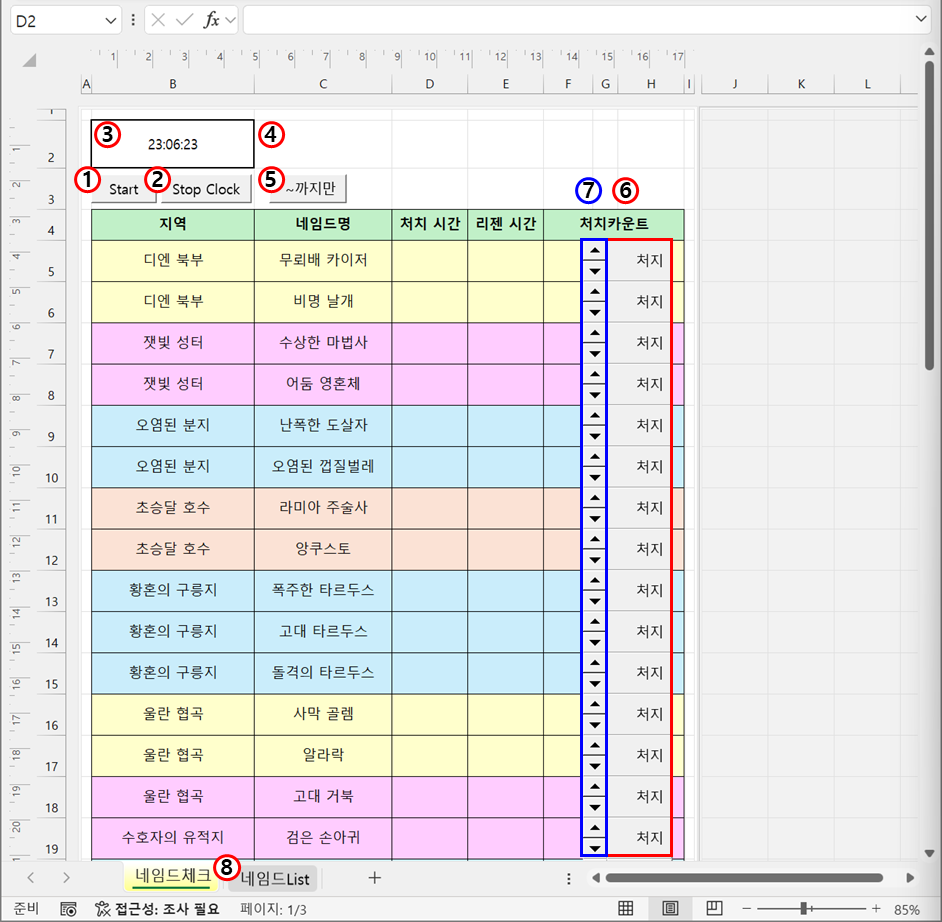Click the Stop Clock button
Screen dimensions: 942x922
(x=206, y=189)
